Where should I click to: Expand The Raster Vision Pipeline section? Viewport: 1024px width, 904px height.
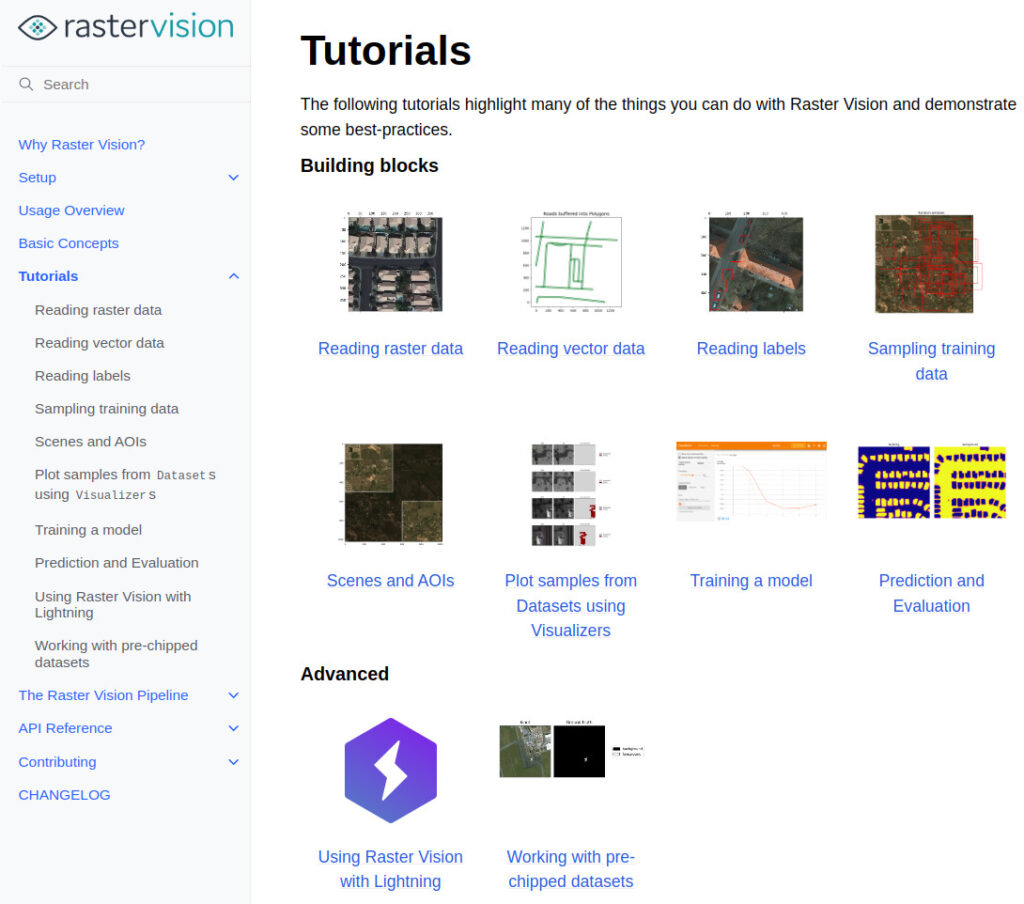pos(234,695)
